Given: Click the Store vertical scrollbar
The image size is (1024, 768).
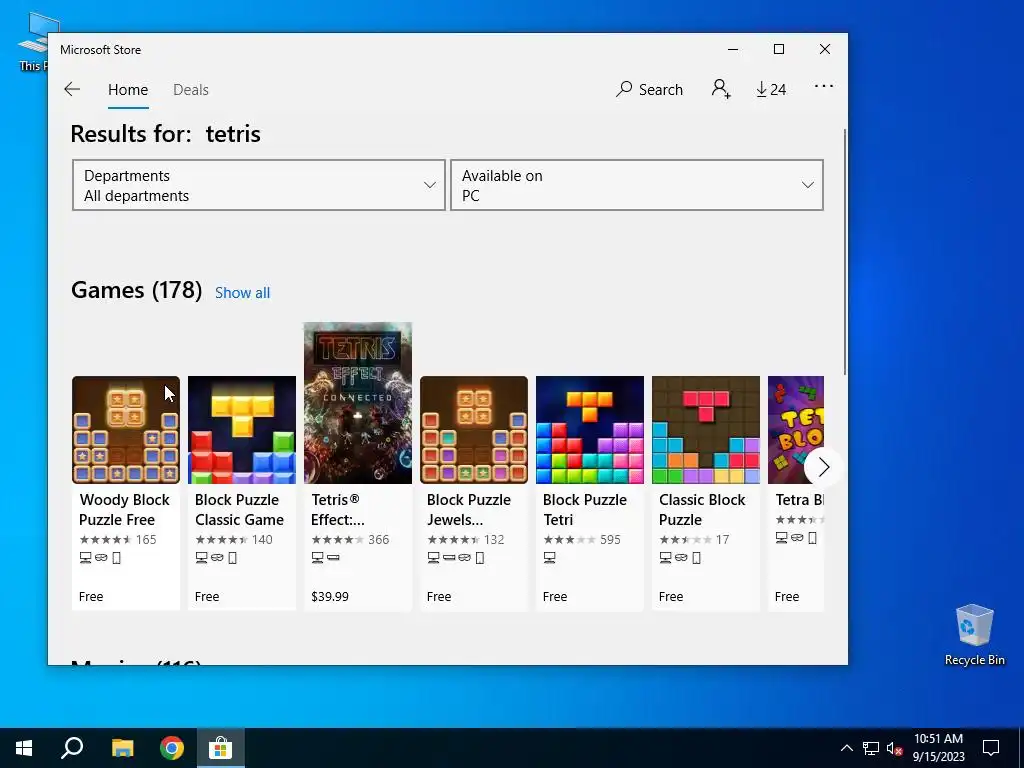Looking at the screenshot, I should pos(845,252).
